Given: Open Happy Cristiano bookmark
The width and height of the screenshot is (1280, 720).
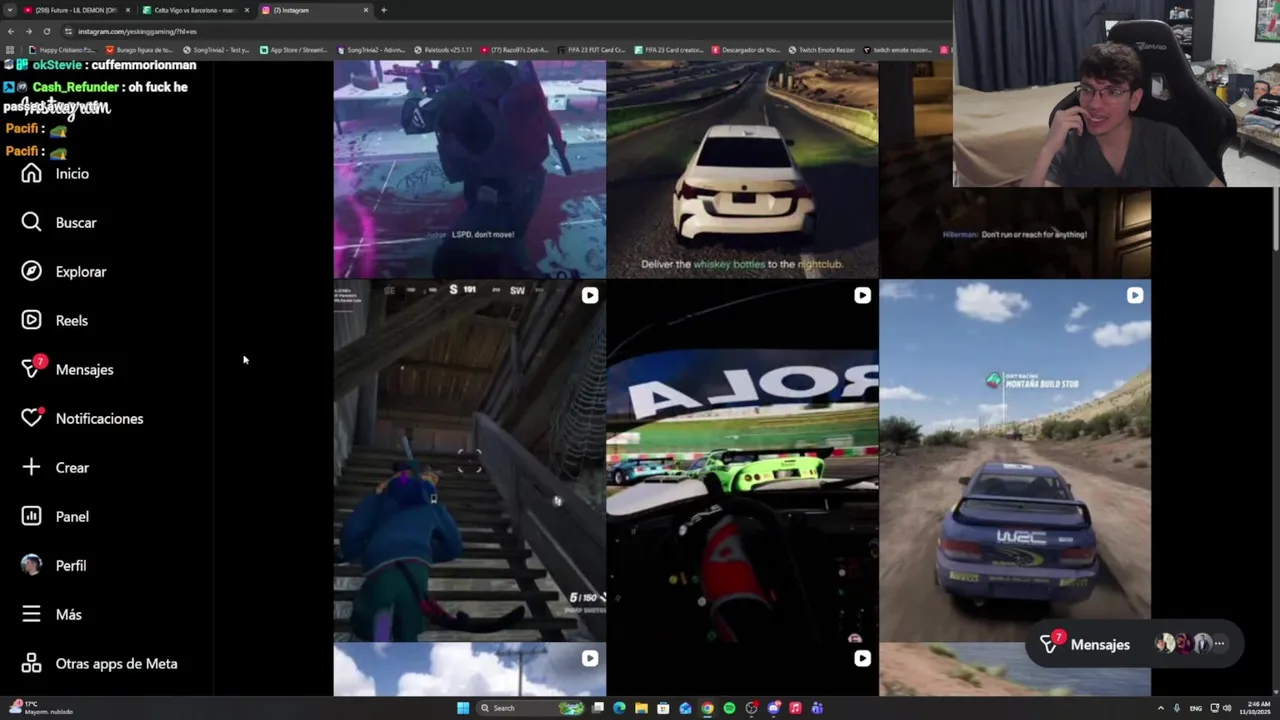Looking at the screenshot, I should point(62,50).
